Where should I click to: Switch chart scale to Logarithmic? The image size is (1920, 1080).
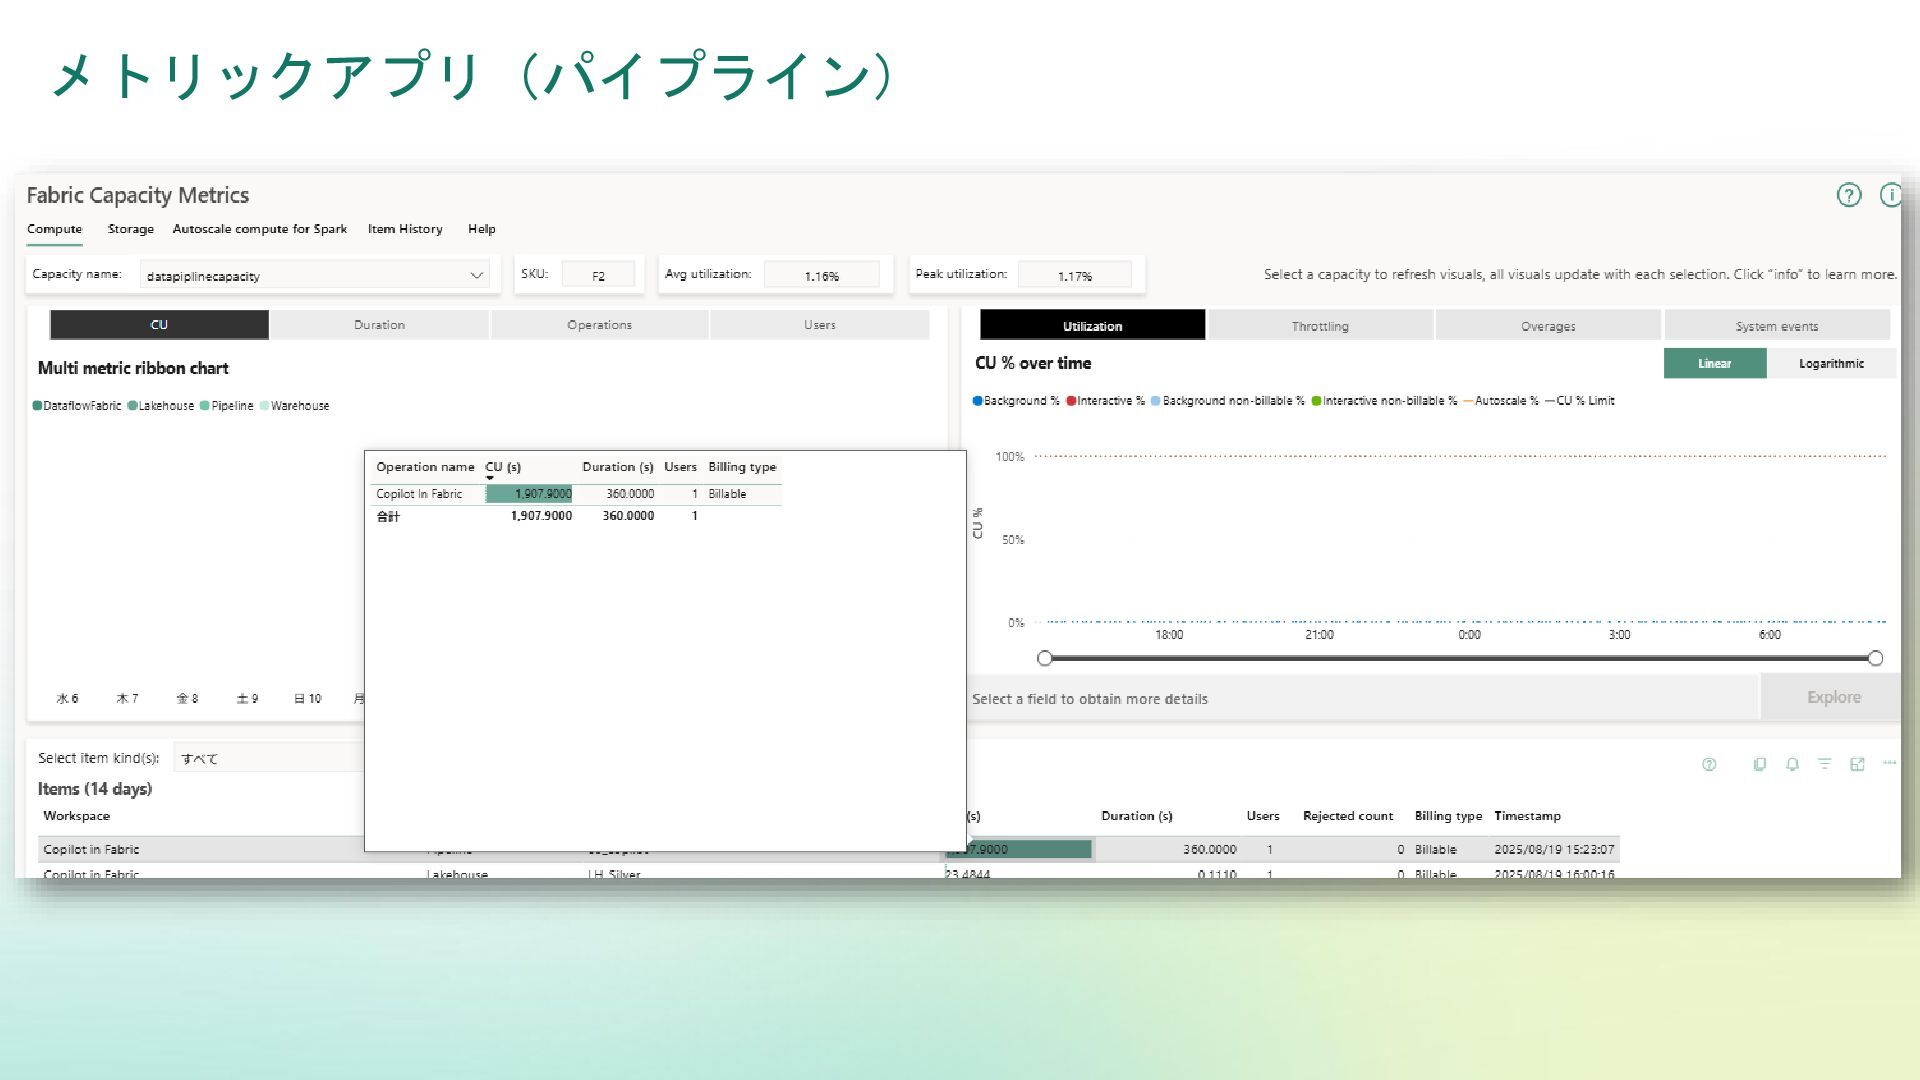1831,364
